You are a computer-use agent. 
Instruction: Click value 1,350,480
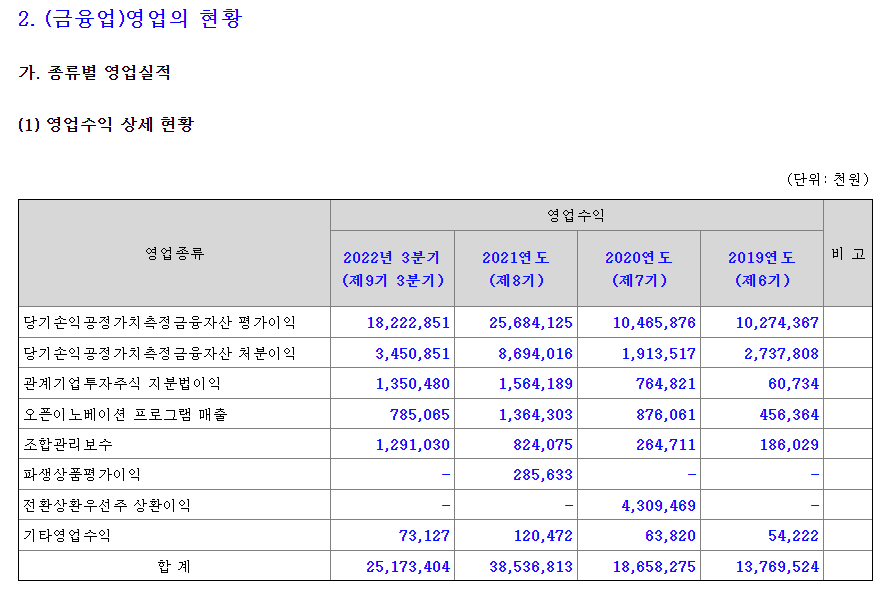tap(413, 384)
